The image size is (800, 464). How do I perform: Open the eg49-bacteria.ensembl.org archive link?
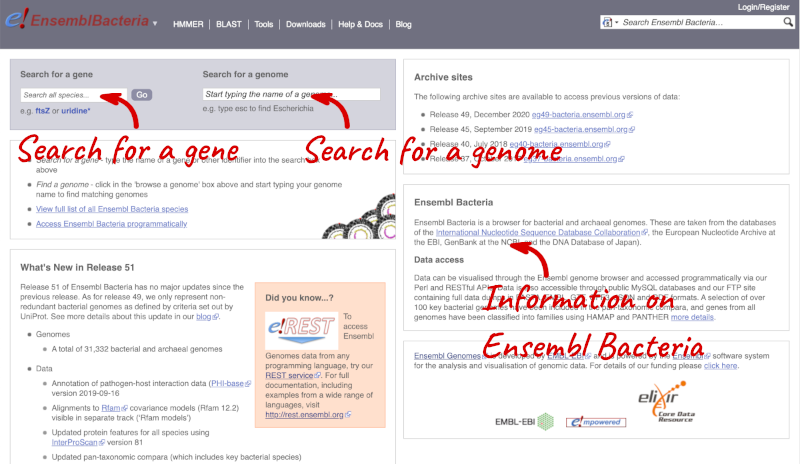(x=579, y=115)
